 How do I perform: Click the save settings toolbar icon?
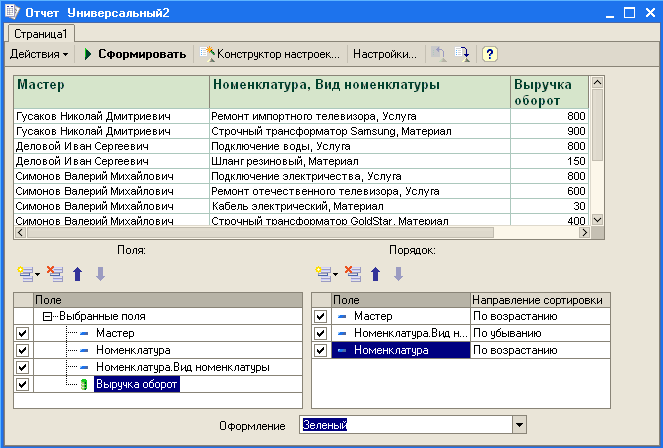(462, 54)
